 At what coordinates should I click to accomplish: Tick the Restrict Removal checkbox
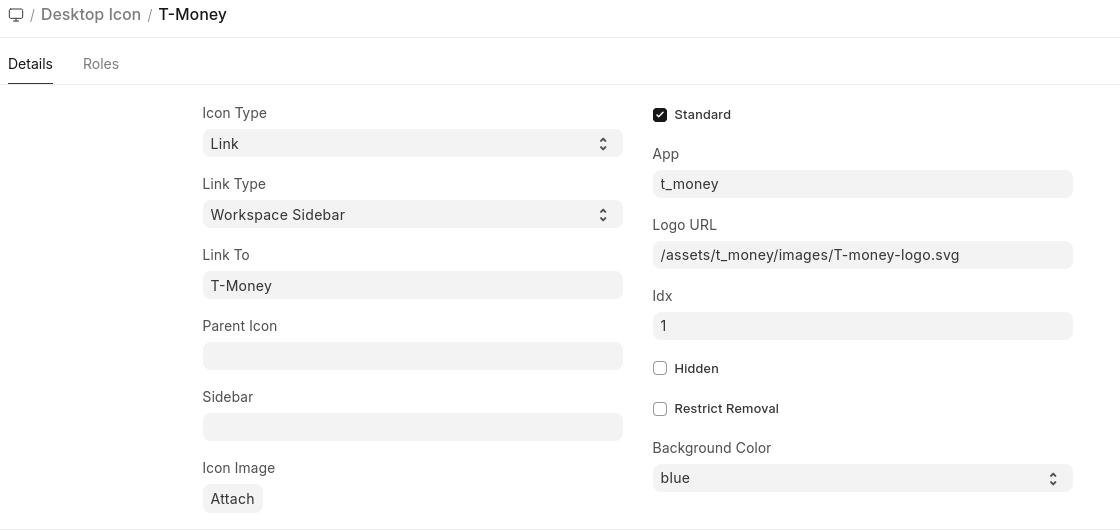point(660,409)
